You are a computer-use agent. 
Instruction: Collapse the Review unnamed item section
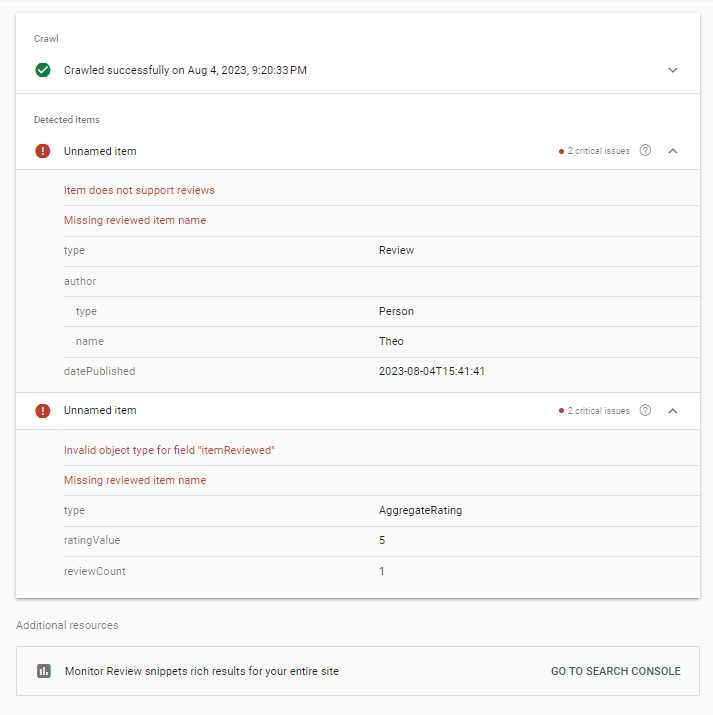672,151
